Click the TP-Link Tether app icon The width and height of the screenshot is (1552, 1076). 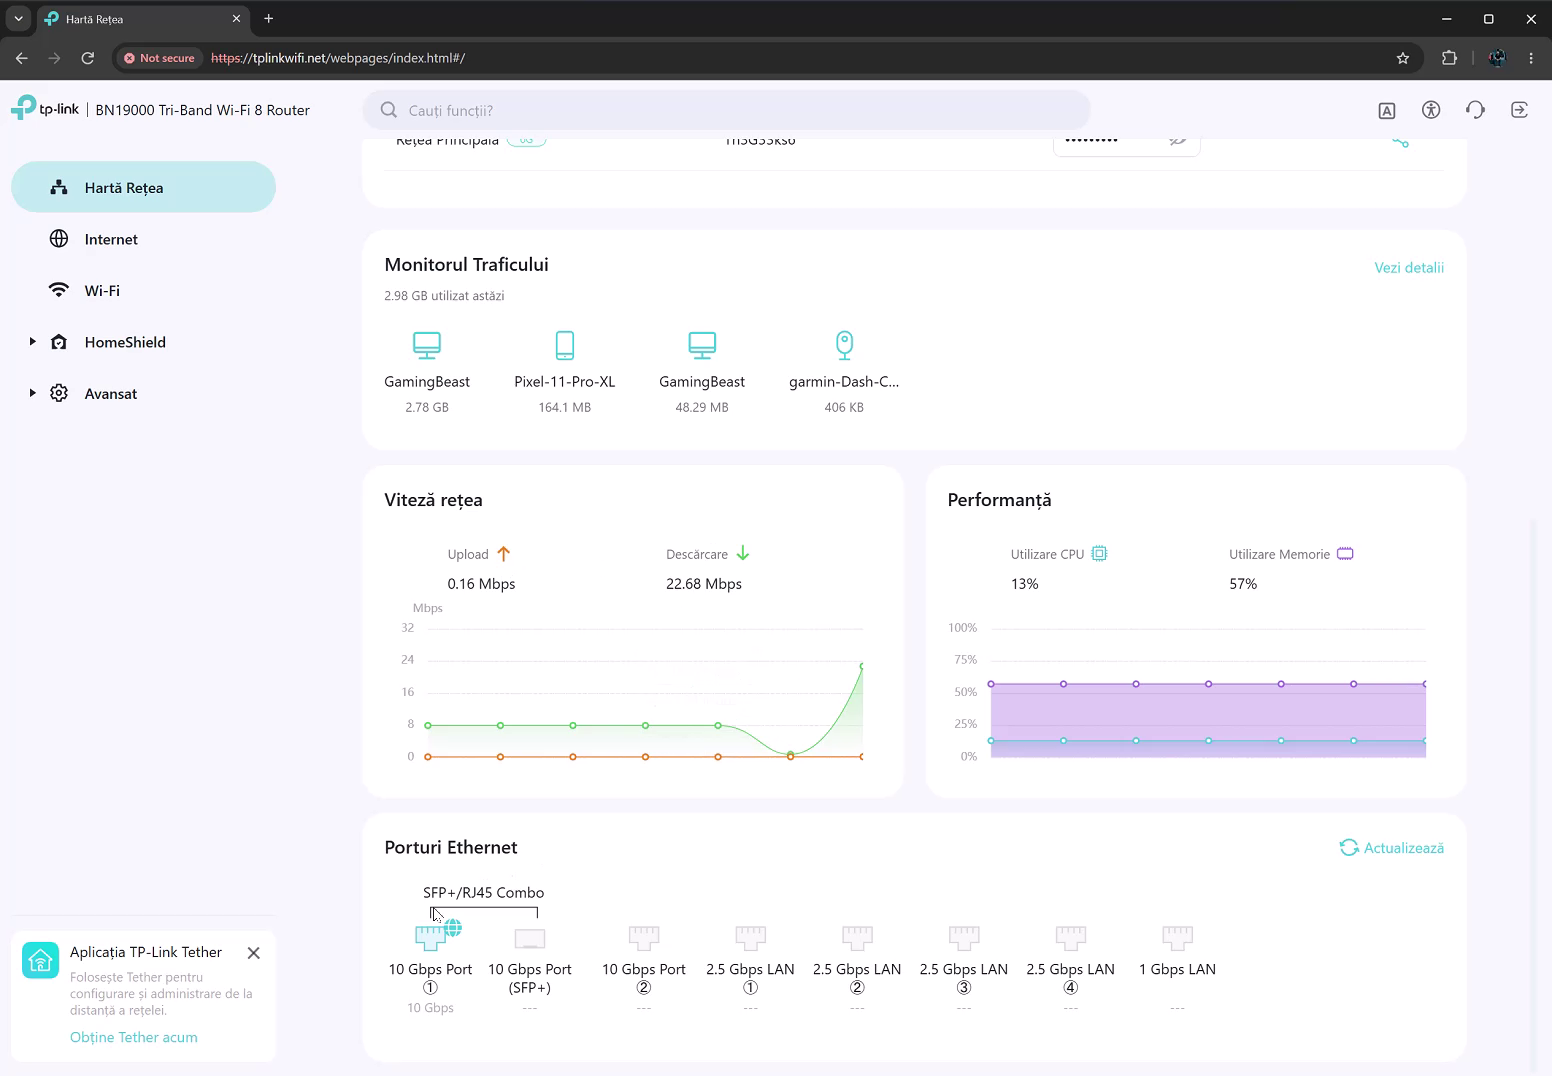click(41, 961)
